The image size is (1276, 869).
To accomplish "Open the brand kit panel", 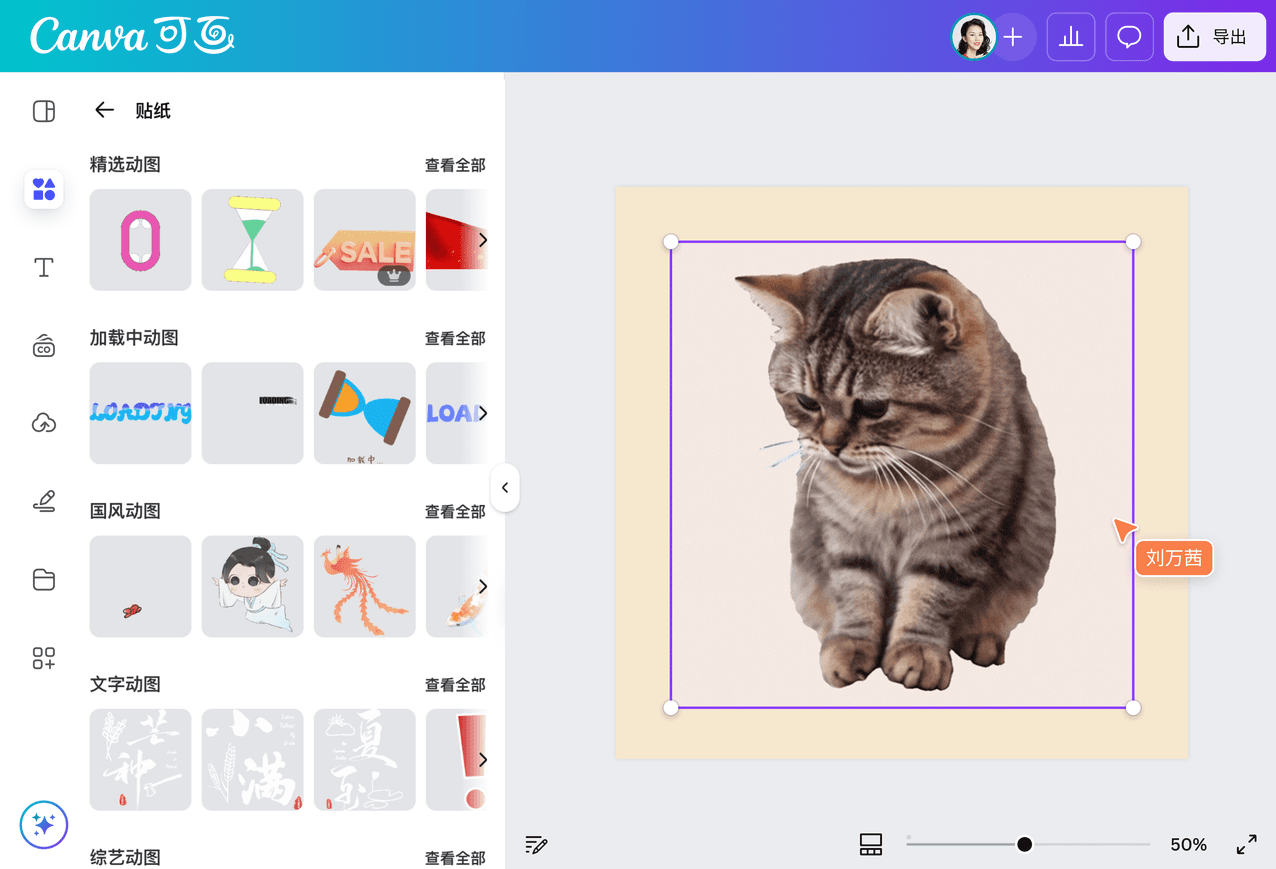I will coord(43,345).
